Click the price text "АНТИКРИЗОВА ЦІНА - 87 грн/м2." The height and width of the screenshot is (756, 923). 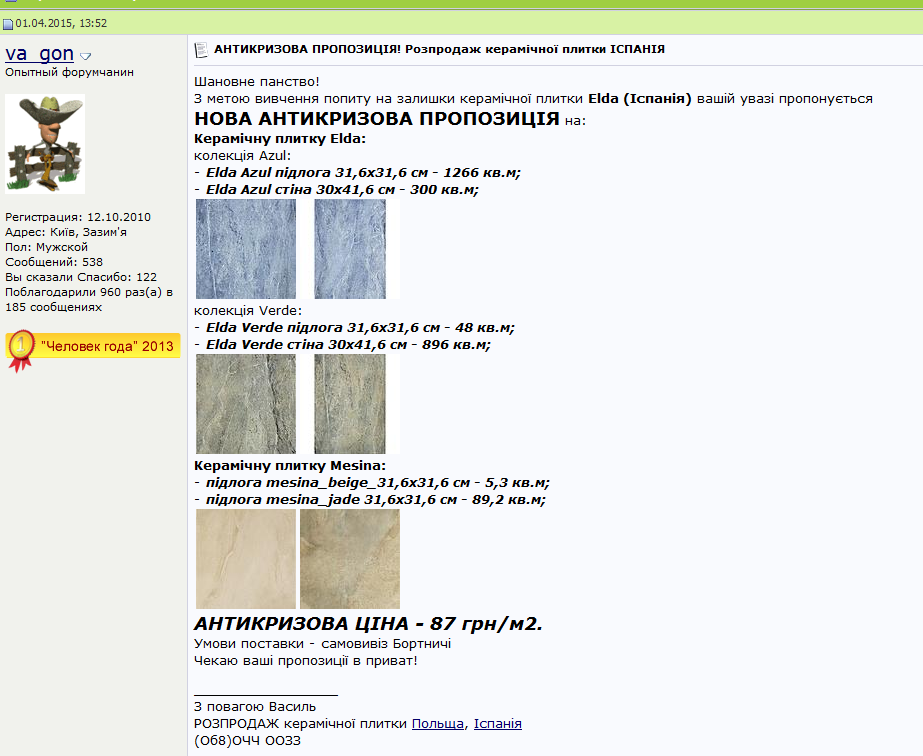(x=368, y=624)
